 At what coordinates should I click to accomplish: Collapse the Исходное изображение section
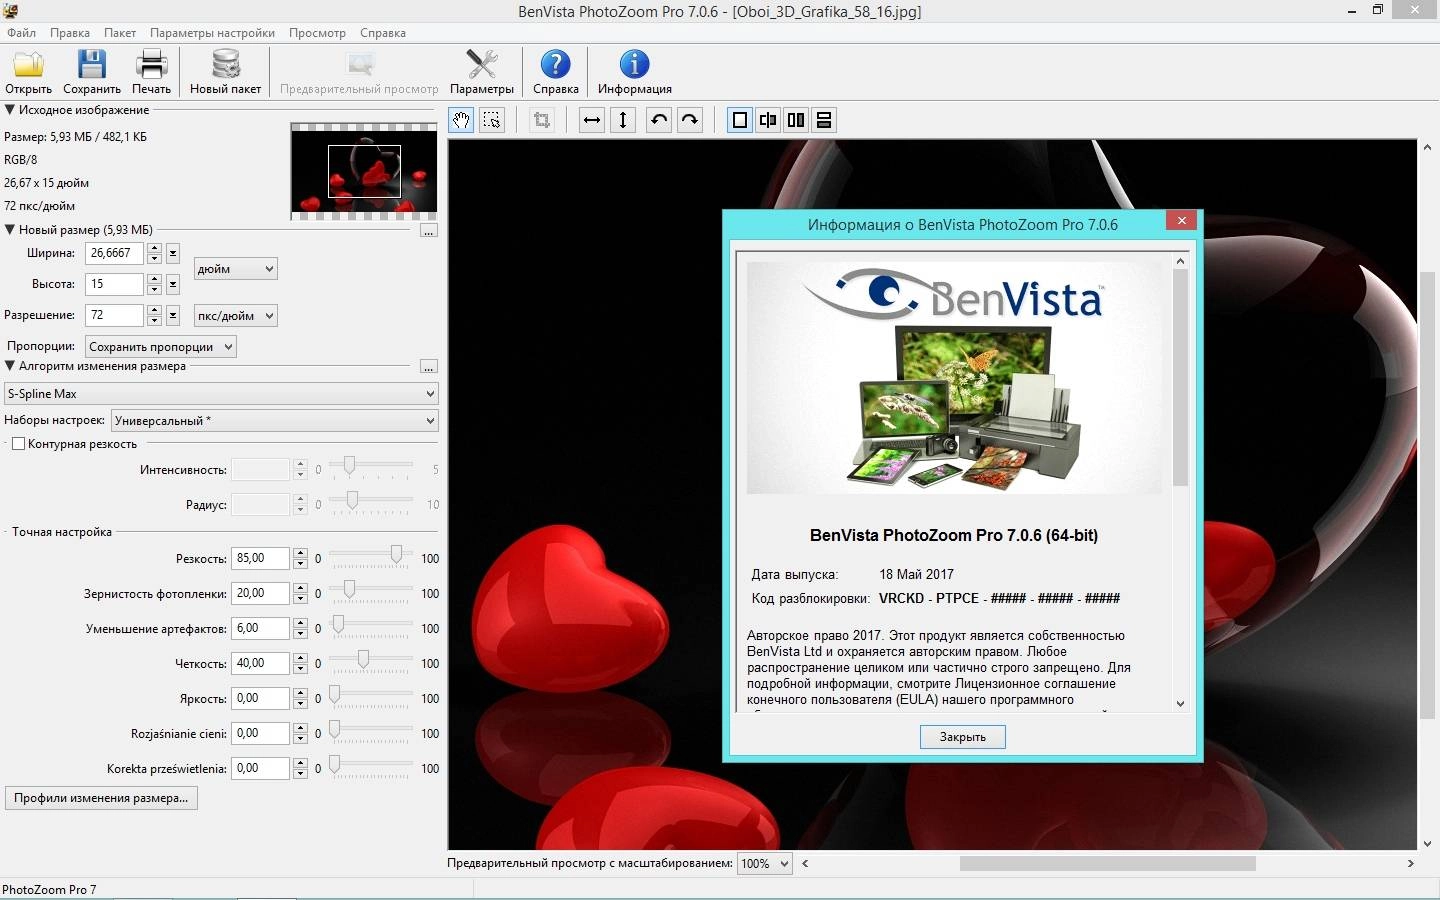(x=10, y=110)
